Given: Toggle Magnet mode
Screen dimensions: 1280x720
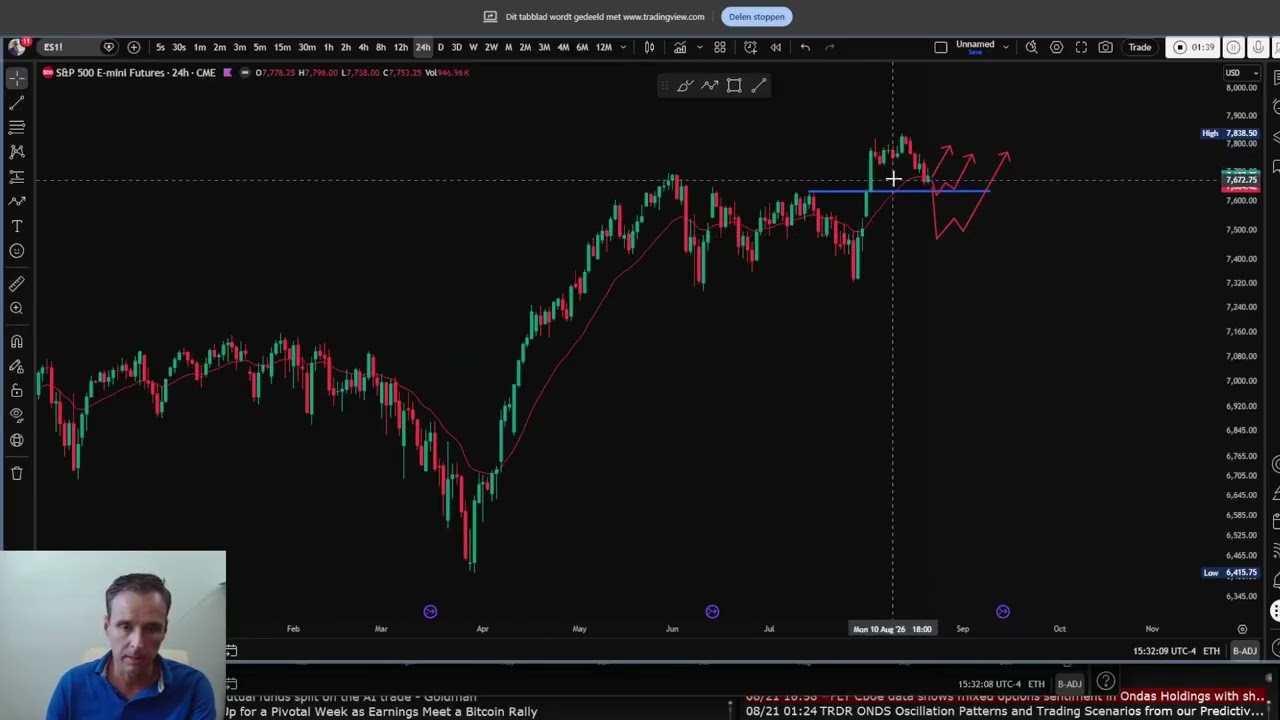Looking at the screenshot, I should (x=17, y=342).
